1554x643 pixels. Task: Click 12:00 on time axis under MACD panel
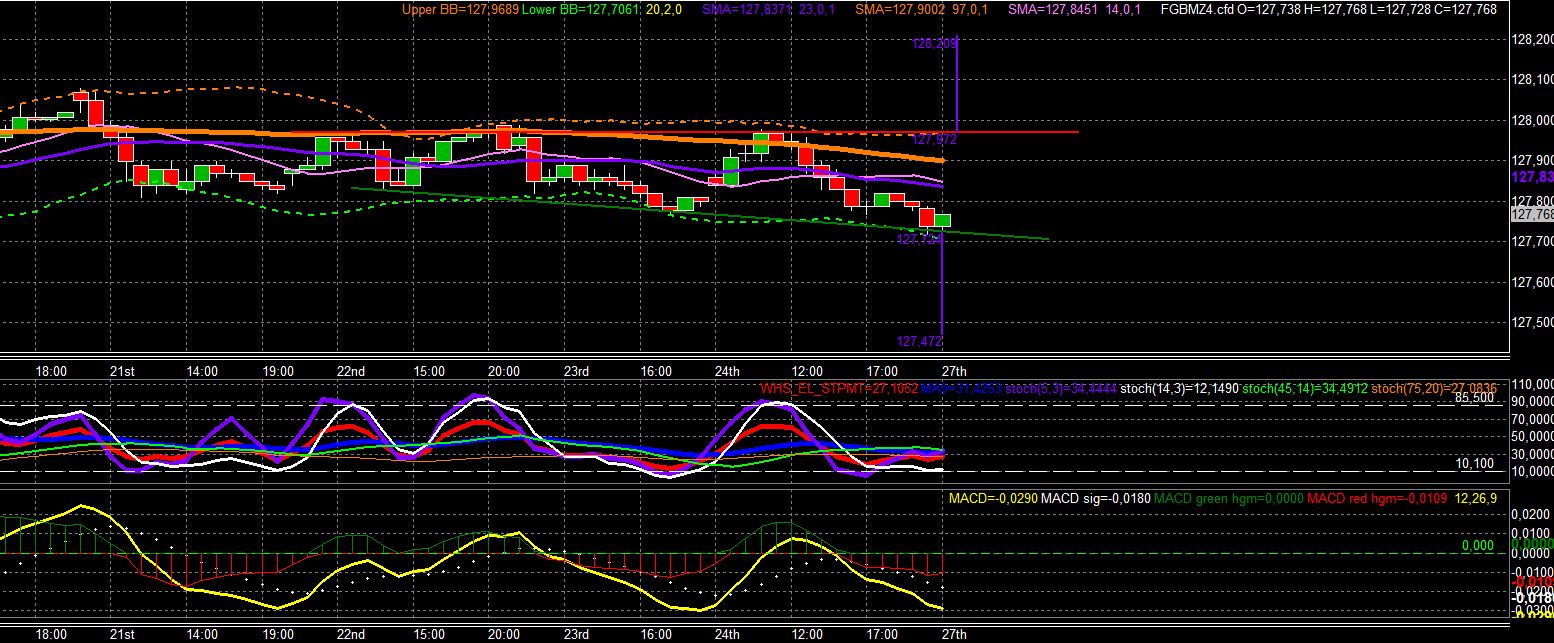(807, 634)
